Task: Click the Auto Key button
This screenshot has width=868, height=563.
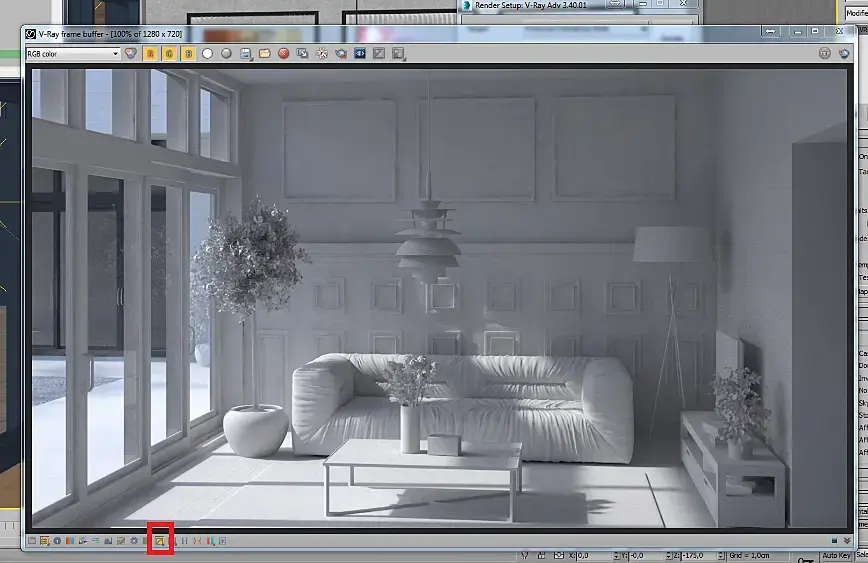Action: coord(836,555)
